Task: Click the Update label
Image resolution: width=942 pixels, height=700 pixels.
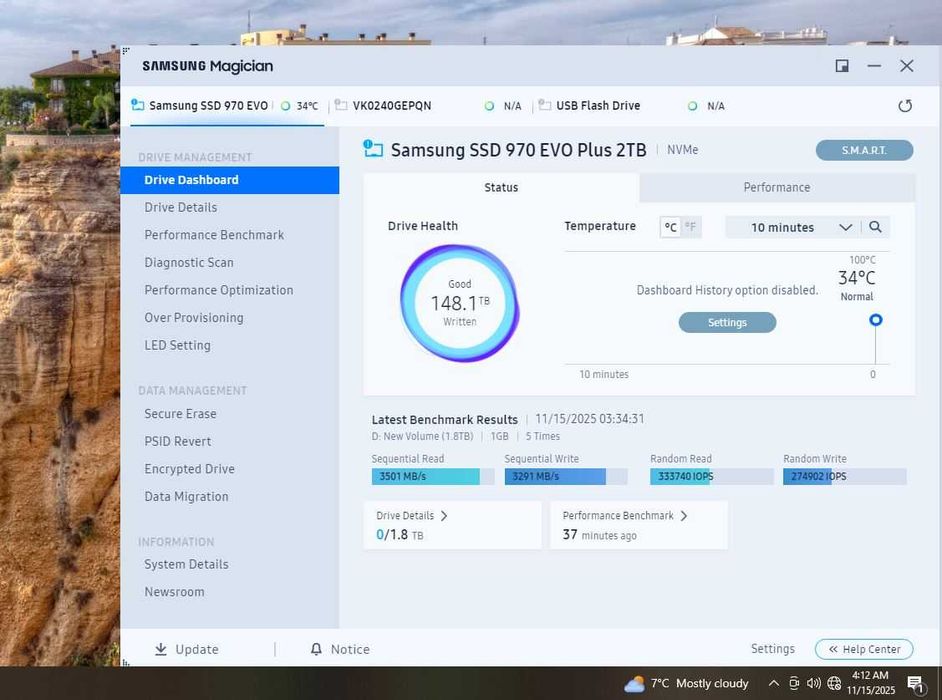Action: click(x=196, y=650)
